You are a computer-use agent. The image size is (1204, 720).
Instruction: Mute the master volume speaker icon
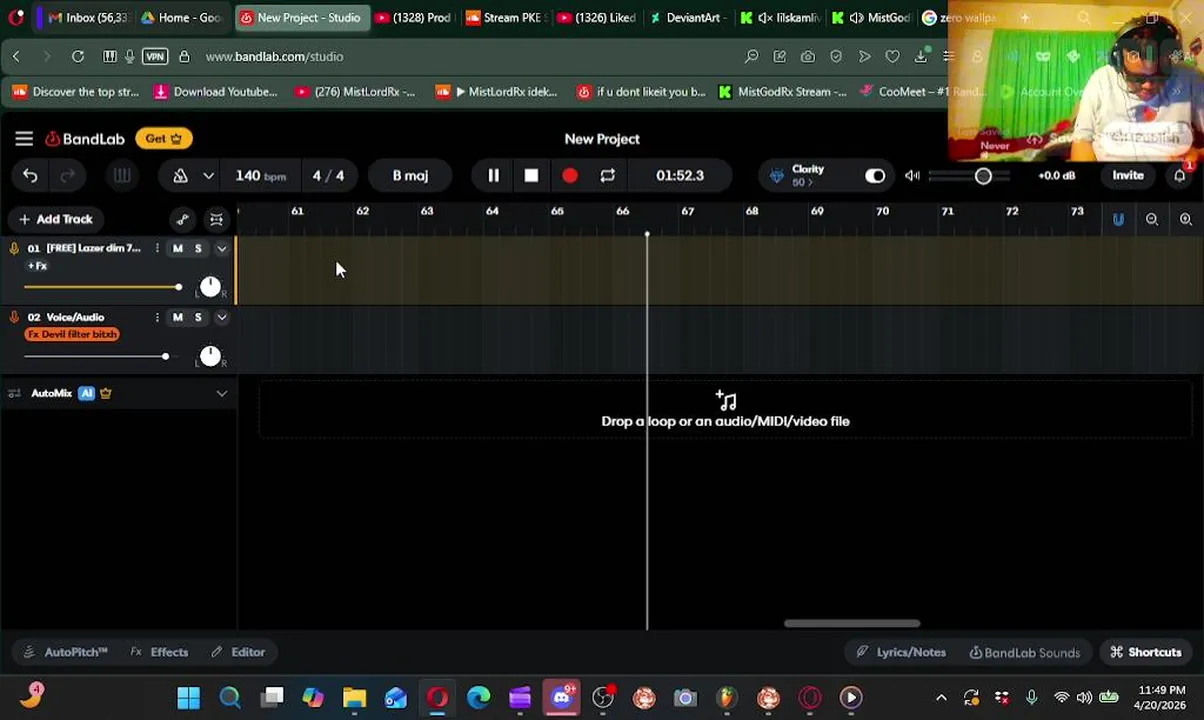pyautogui.click(x=912, y=176)
